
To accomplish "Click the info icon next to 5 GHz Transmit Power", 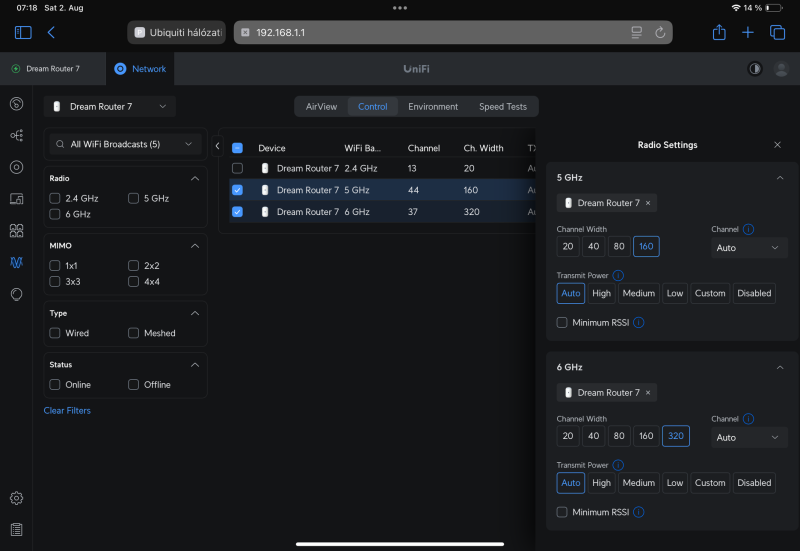I will 618,276.
